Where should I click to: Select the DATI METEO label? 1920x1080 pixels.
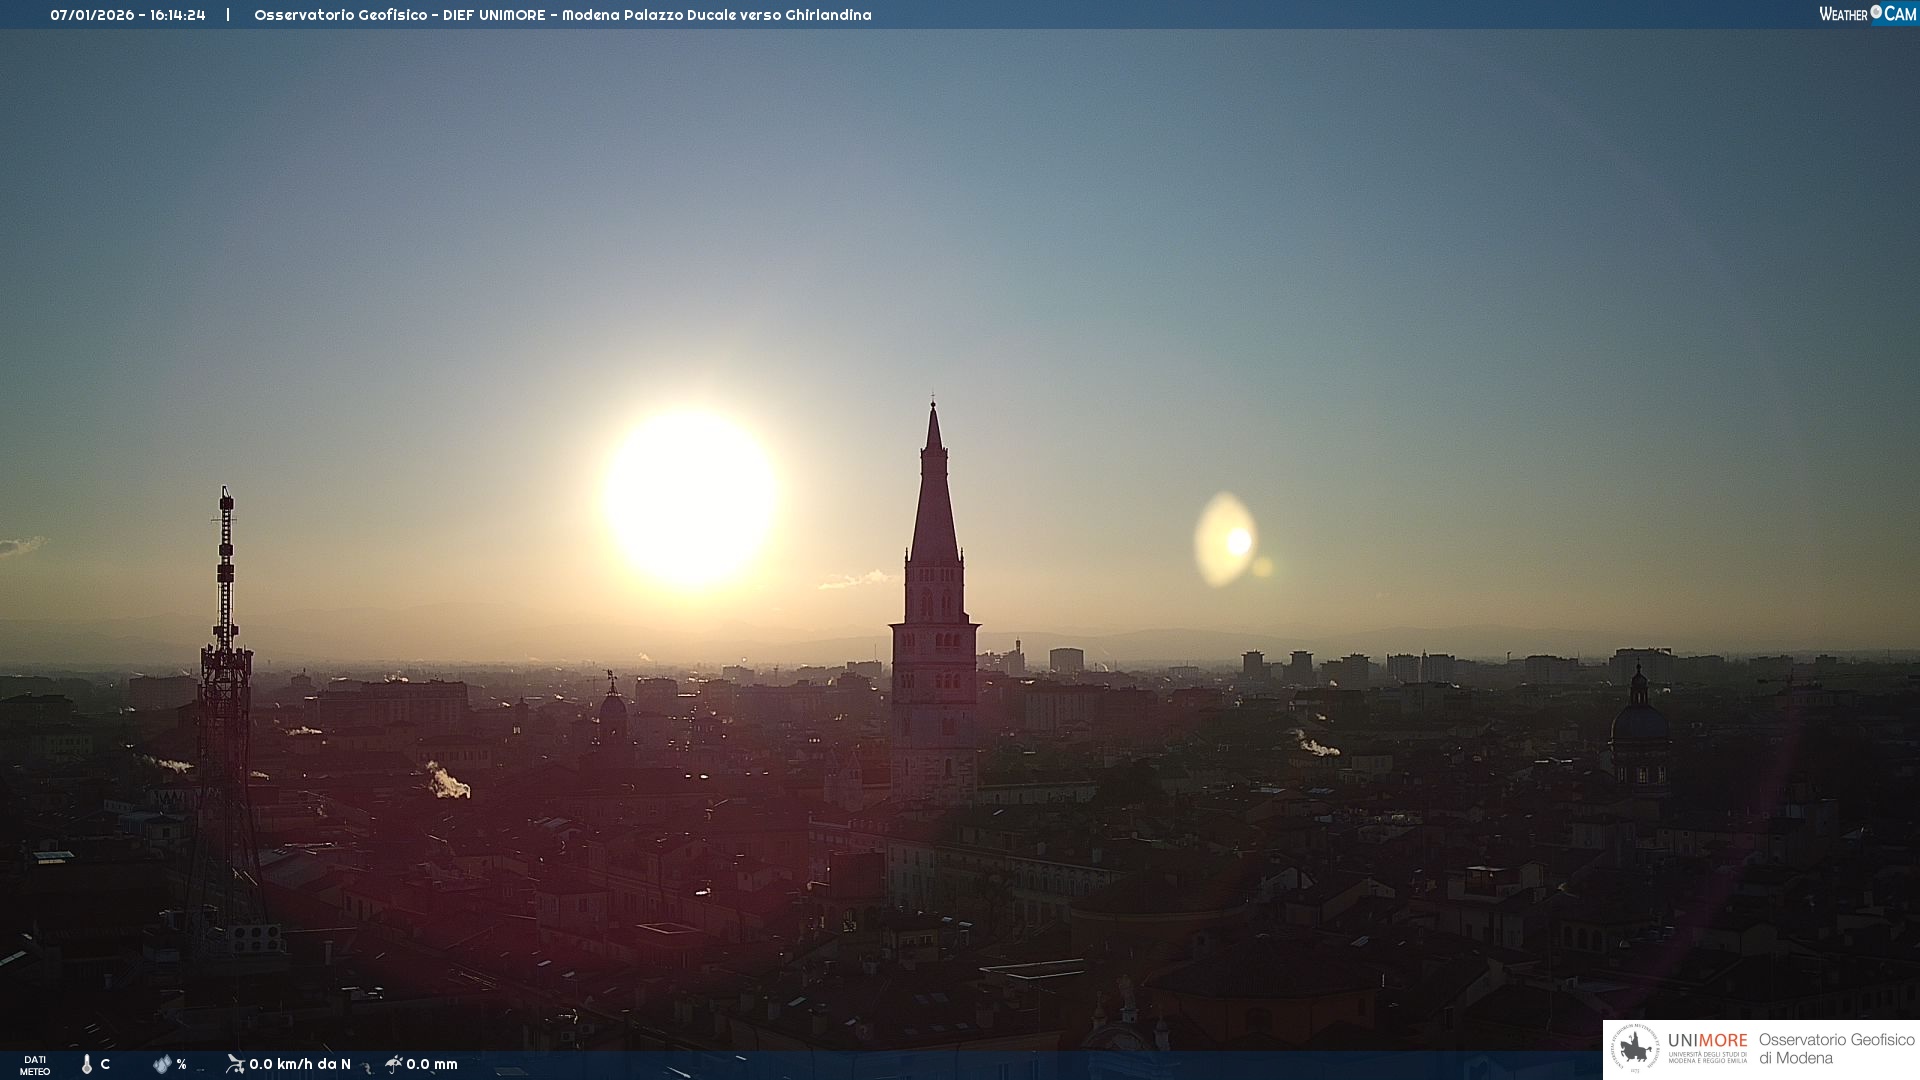pyautogui.click(x=35, y=1065)
